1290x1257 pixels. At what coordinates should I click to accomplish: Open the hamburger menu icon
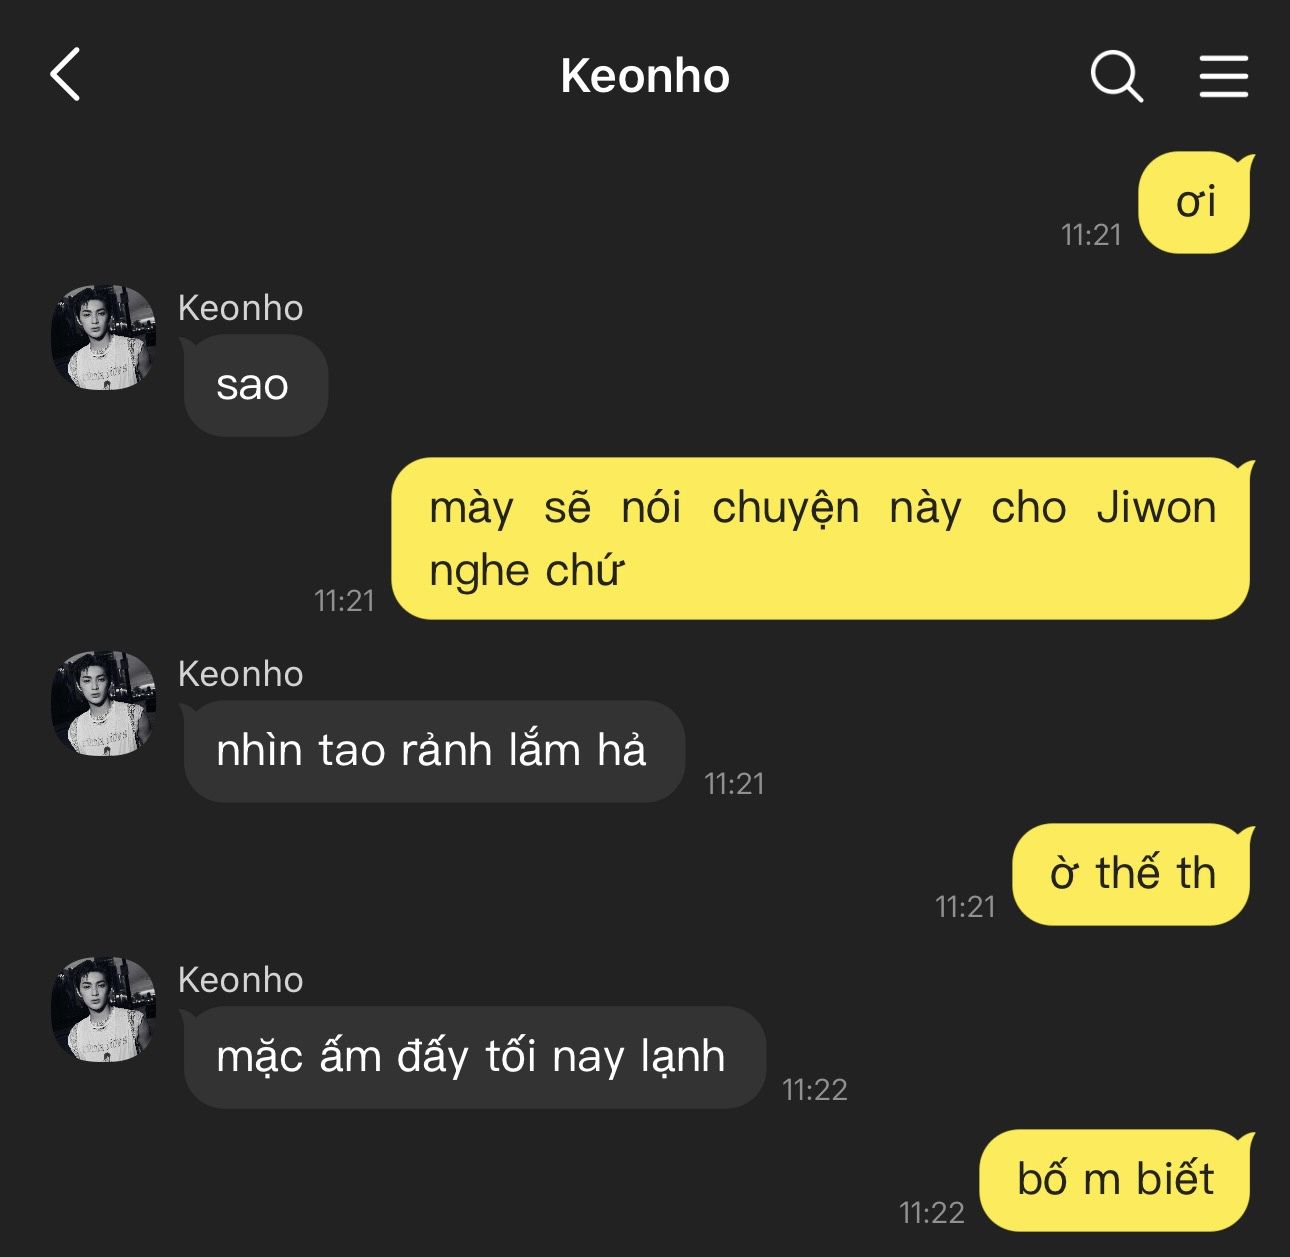[1224, 76]
